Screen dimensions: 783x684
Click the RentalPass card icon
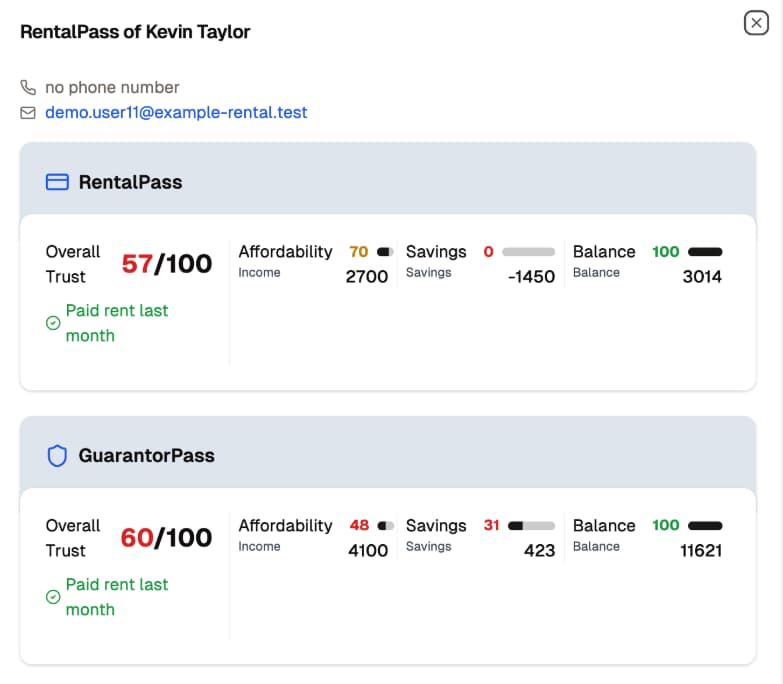(x=58, y=182)
